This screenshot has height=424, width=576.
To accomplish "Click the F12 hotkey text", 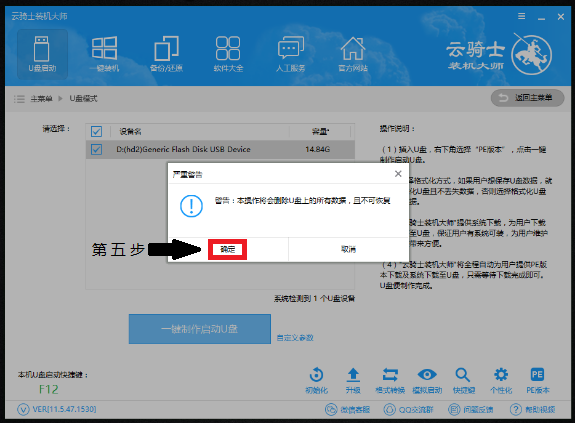I will tap(48, 389).
